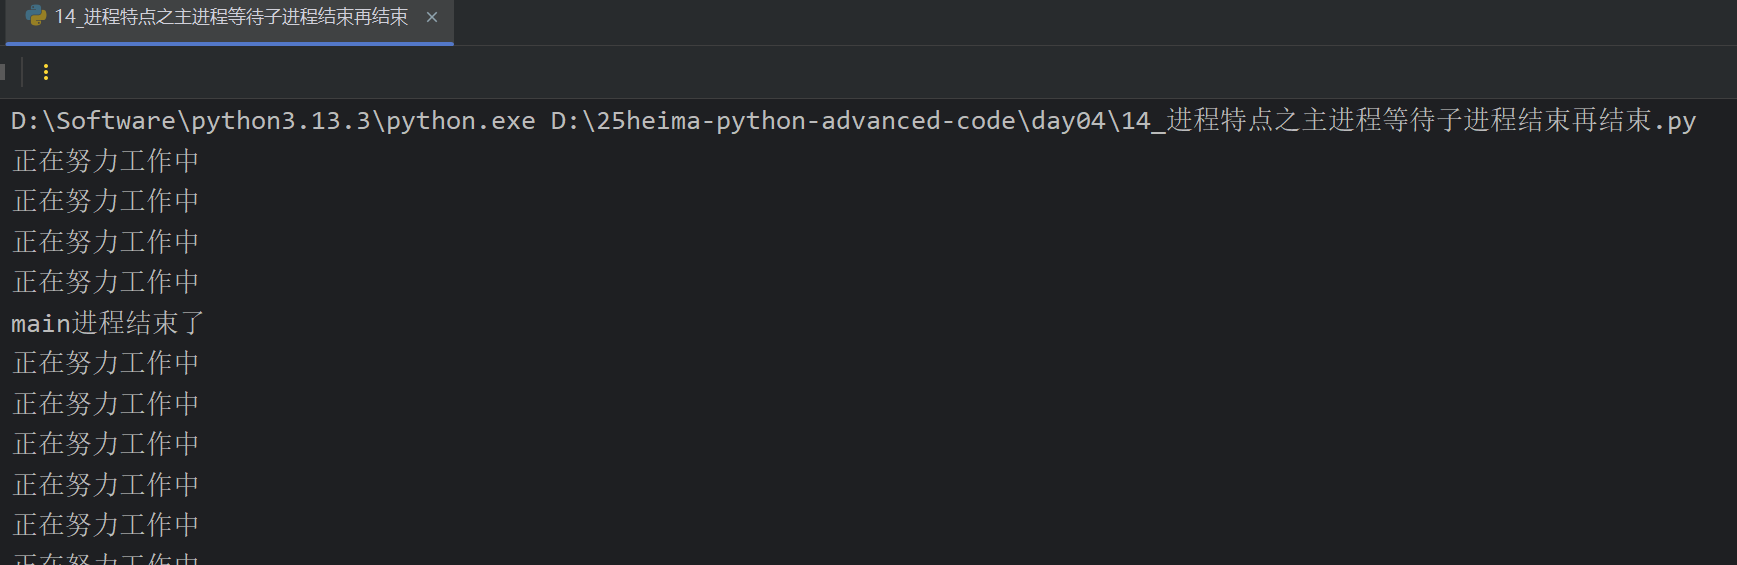
Task: Click the Python icon on the run tab
Action: click(x=36, y=16)
